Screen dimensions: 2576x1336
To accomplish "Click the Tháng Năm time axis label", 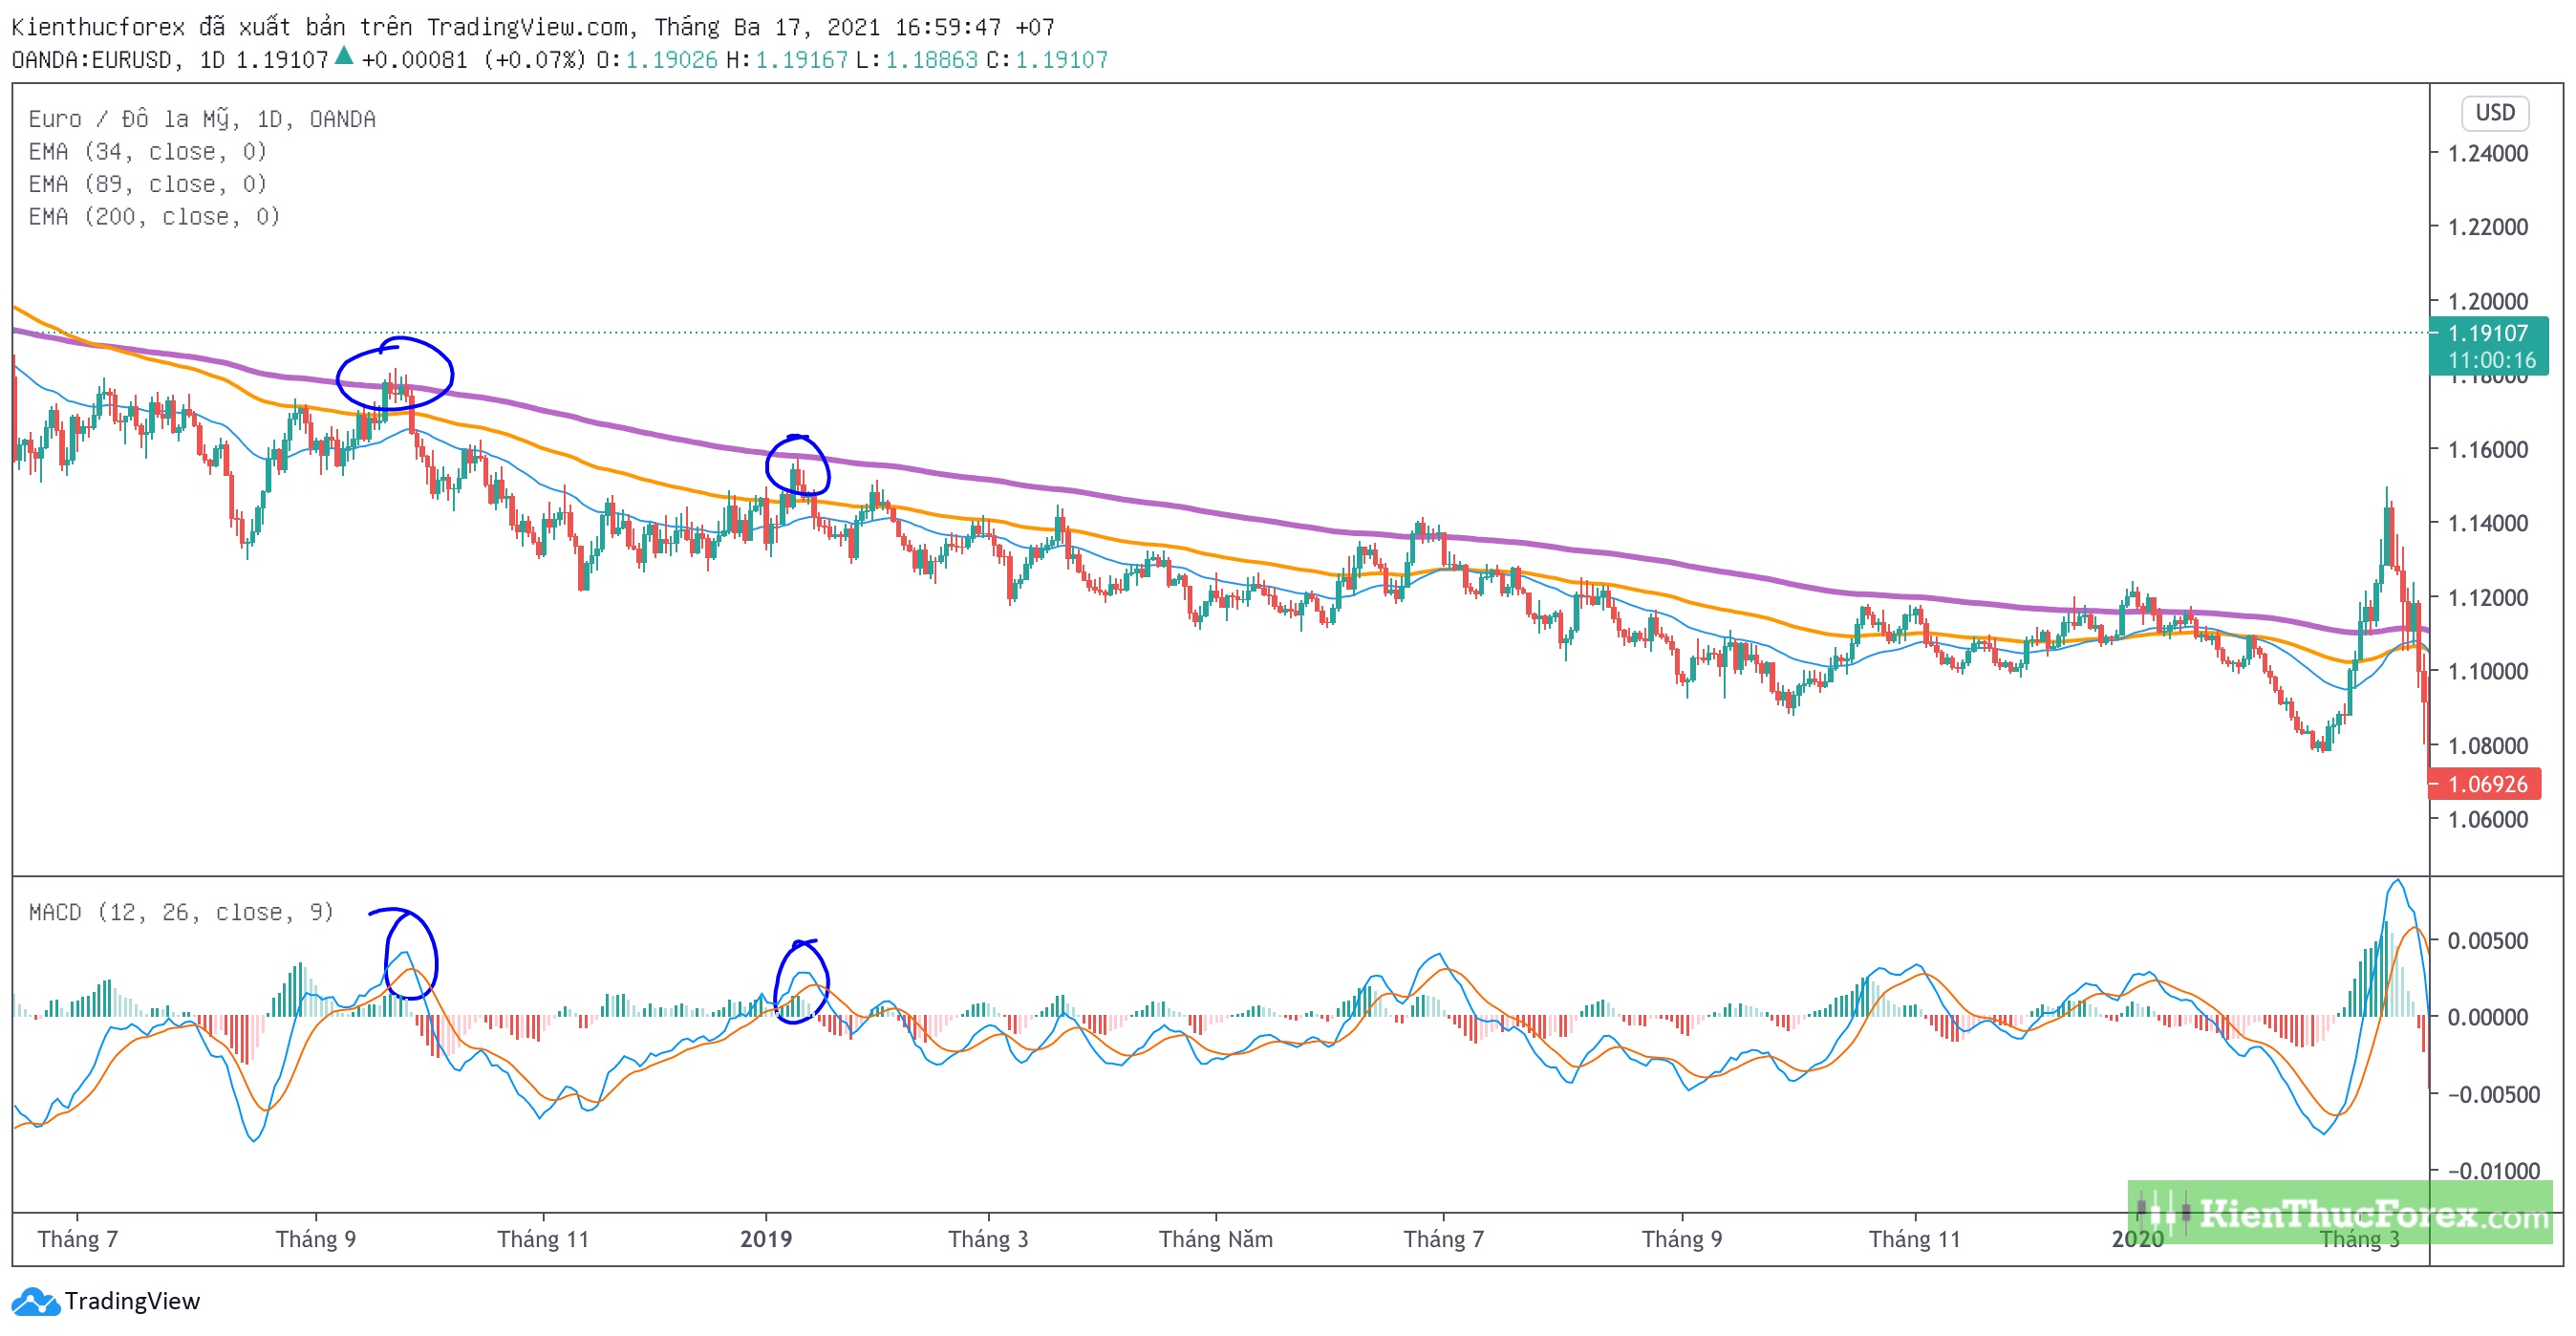I will (x=1216, y=1240).
